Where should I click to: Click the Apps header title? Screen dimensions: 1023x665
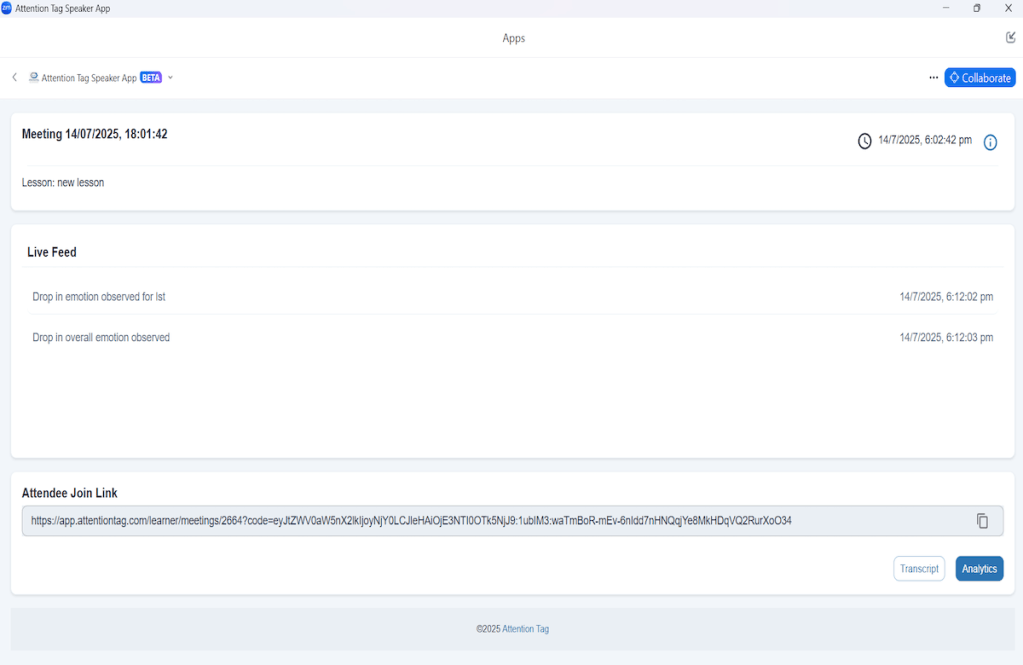coord(513,38)
